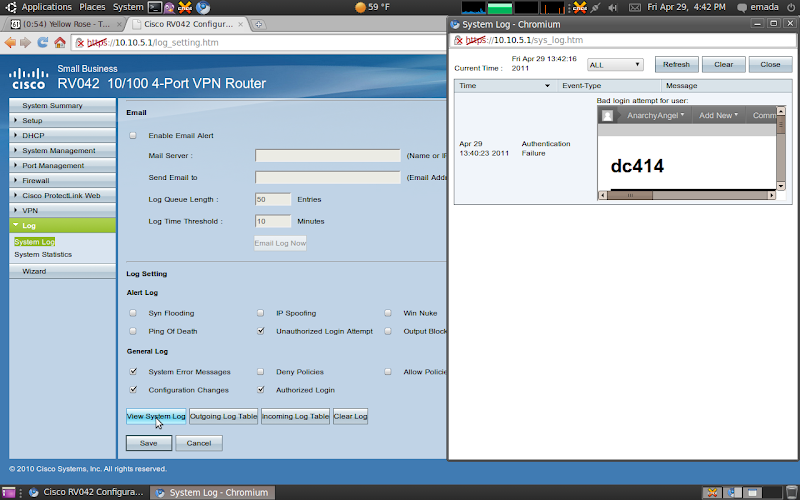800x500 pixels.
Task: Open the ALL log filter dropdown
Action: (x=615, y=65)
